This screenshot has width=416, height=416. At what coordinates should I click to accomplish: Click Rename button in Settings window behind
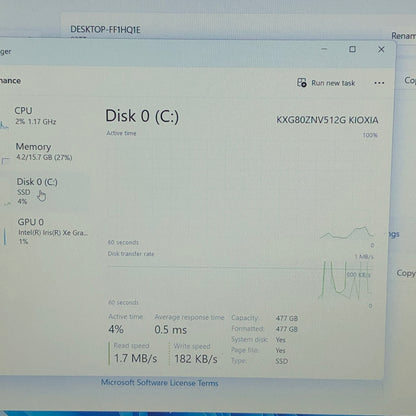pyautogui.click(x=403, y=36)
